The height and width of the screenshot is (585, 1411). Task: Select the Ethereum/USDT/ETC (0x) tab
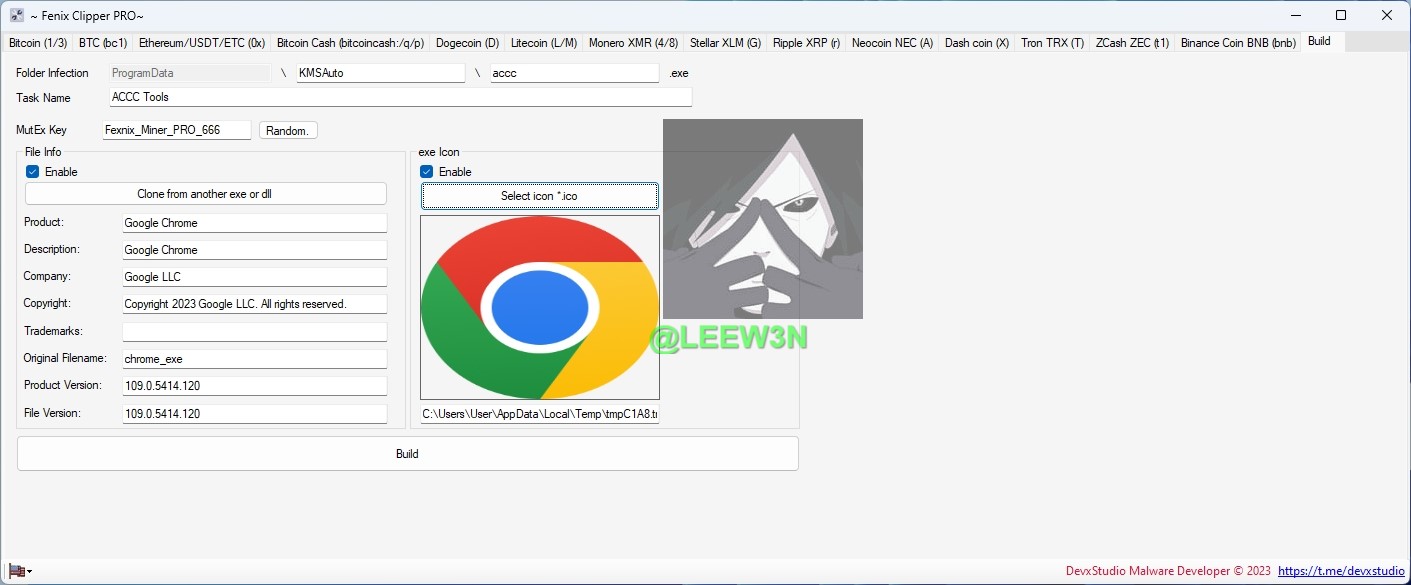tap(202, 43)
